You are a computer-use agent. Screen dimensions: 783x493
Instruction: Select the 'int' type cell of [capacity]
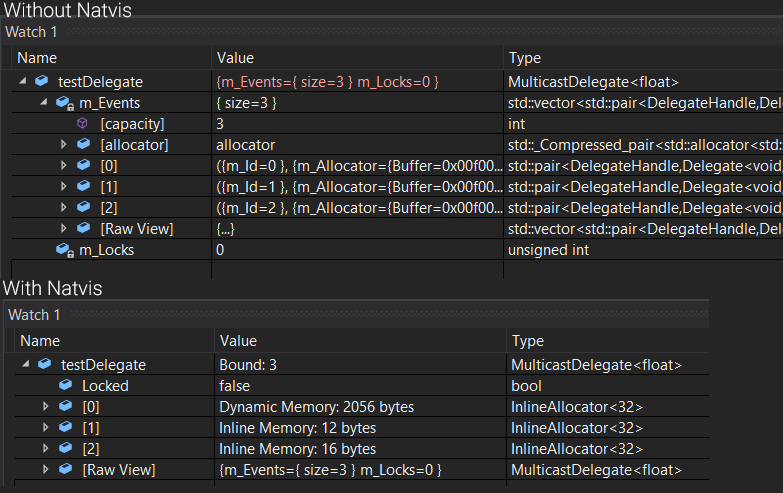tap(516, 124)
